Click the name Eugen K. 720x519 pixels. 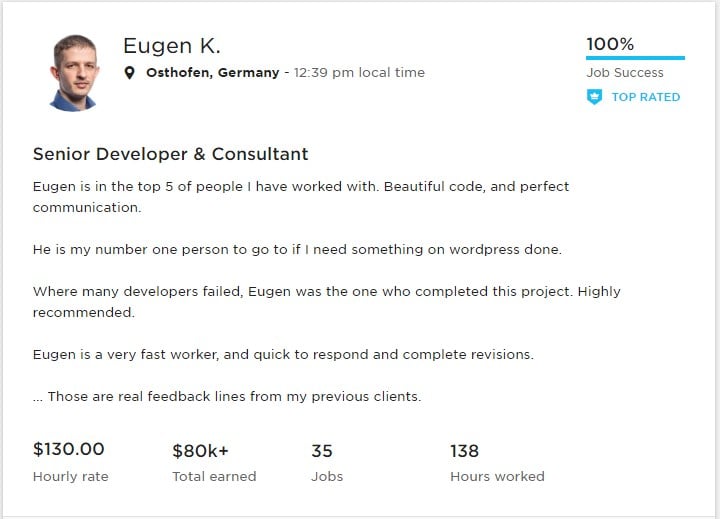[x=171, y=46]
